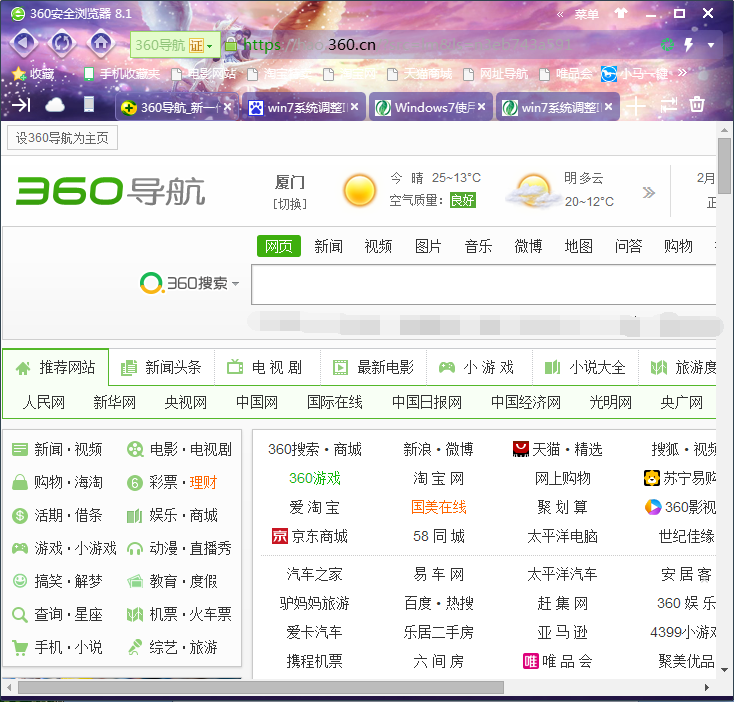Switch to 新闻头条 tab
The height and width of the screenshot is (702, 734).
pos(161,367)
